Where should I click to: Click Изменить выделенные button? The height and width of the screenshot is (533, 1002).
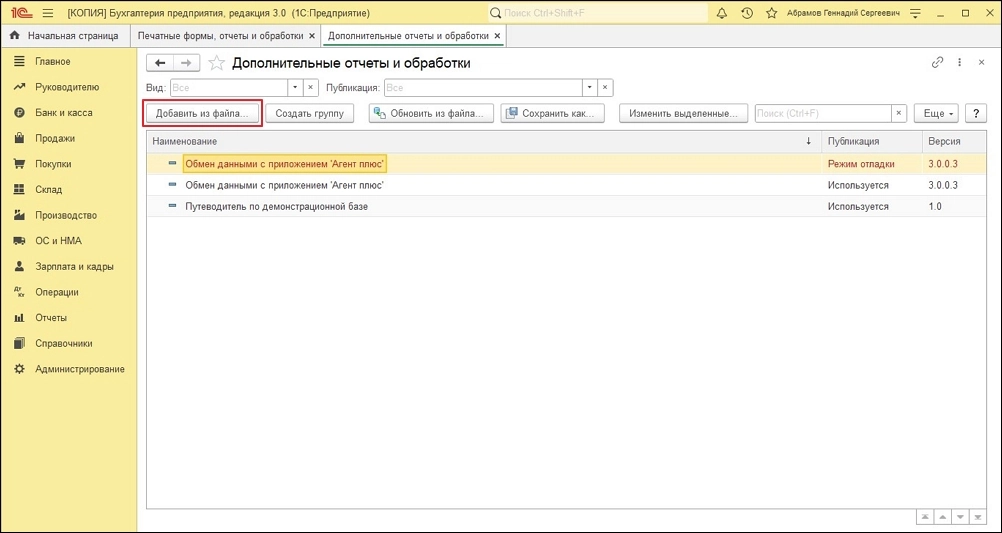tap(684, 113)
